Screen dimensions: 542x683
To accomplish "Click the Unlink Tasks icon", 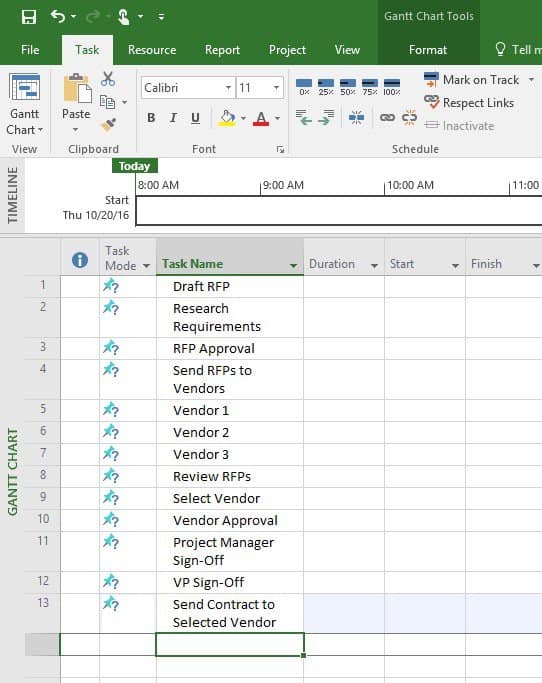I will (x=410, y=117).
